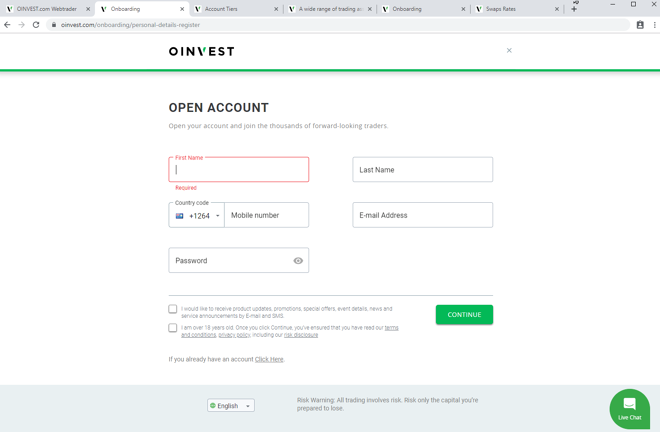The image size is (660, 432).
Task: Tick the over 18 years old checkbox
Action: [173, 328]
